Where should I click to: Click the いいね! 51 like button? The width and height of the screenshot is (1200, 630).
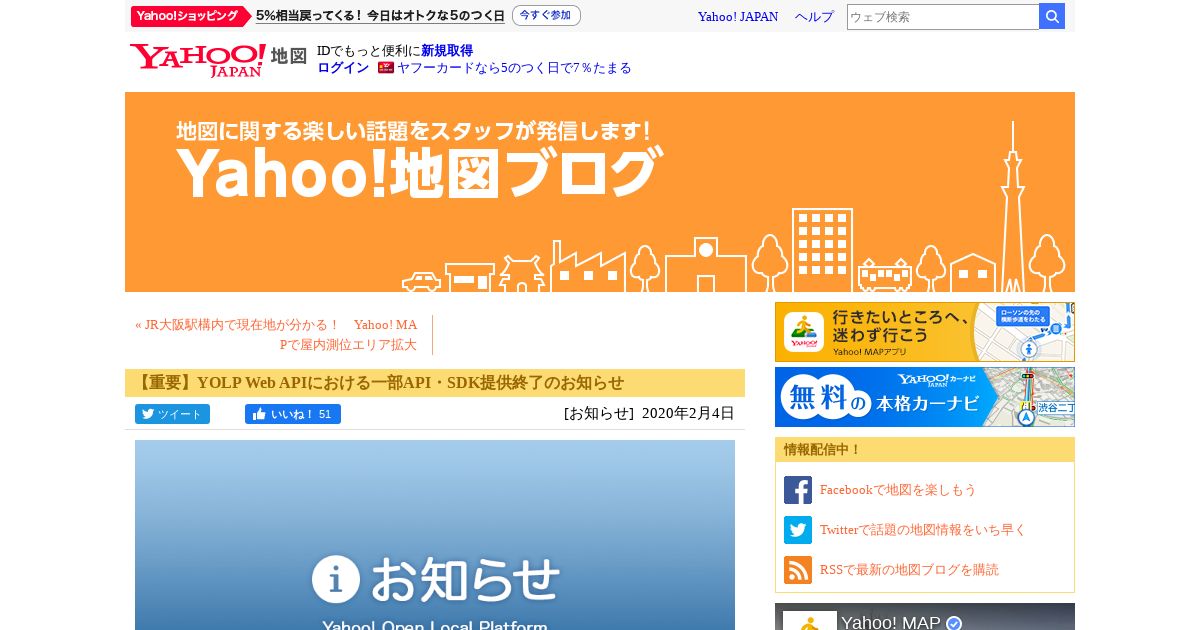coord(293,414)
